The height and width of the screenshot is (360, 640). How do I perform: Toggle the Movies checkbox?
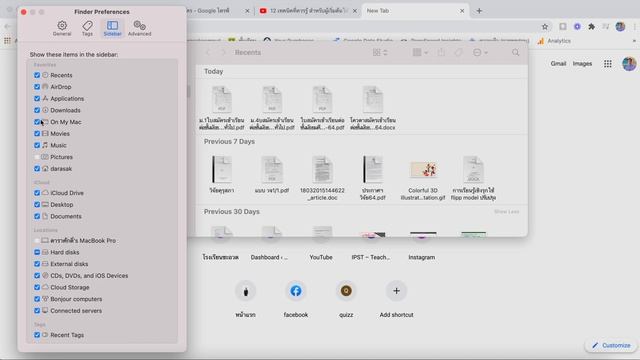coord(37,133)
